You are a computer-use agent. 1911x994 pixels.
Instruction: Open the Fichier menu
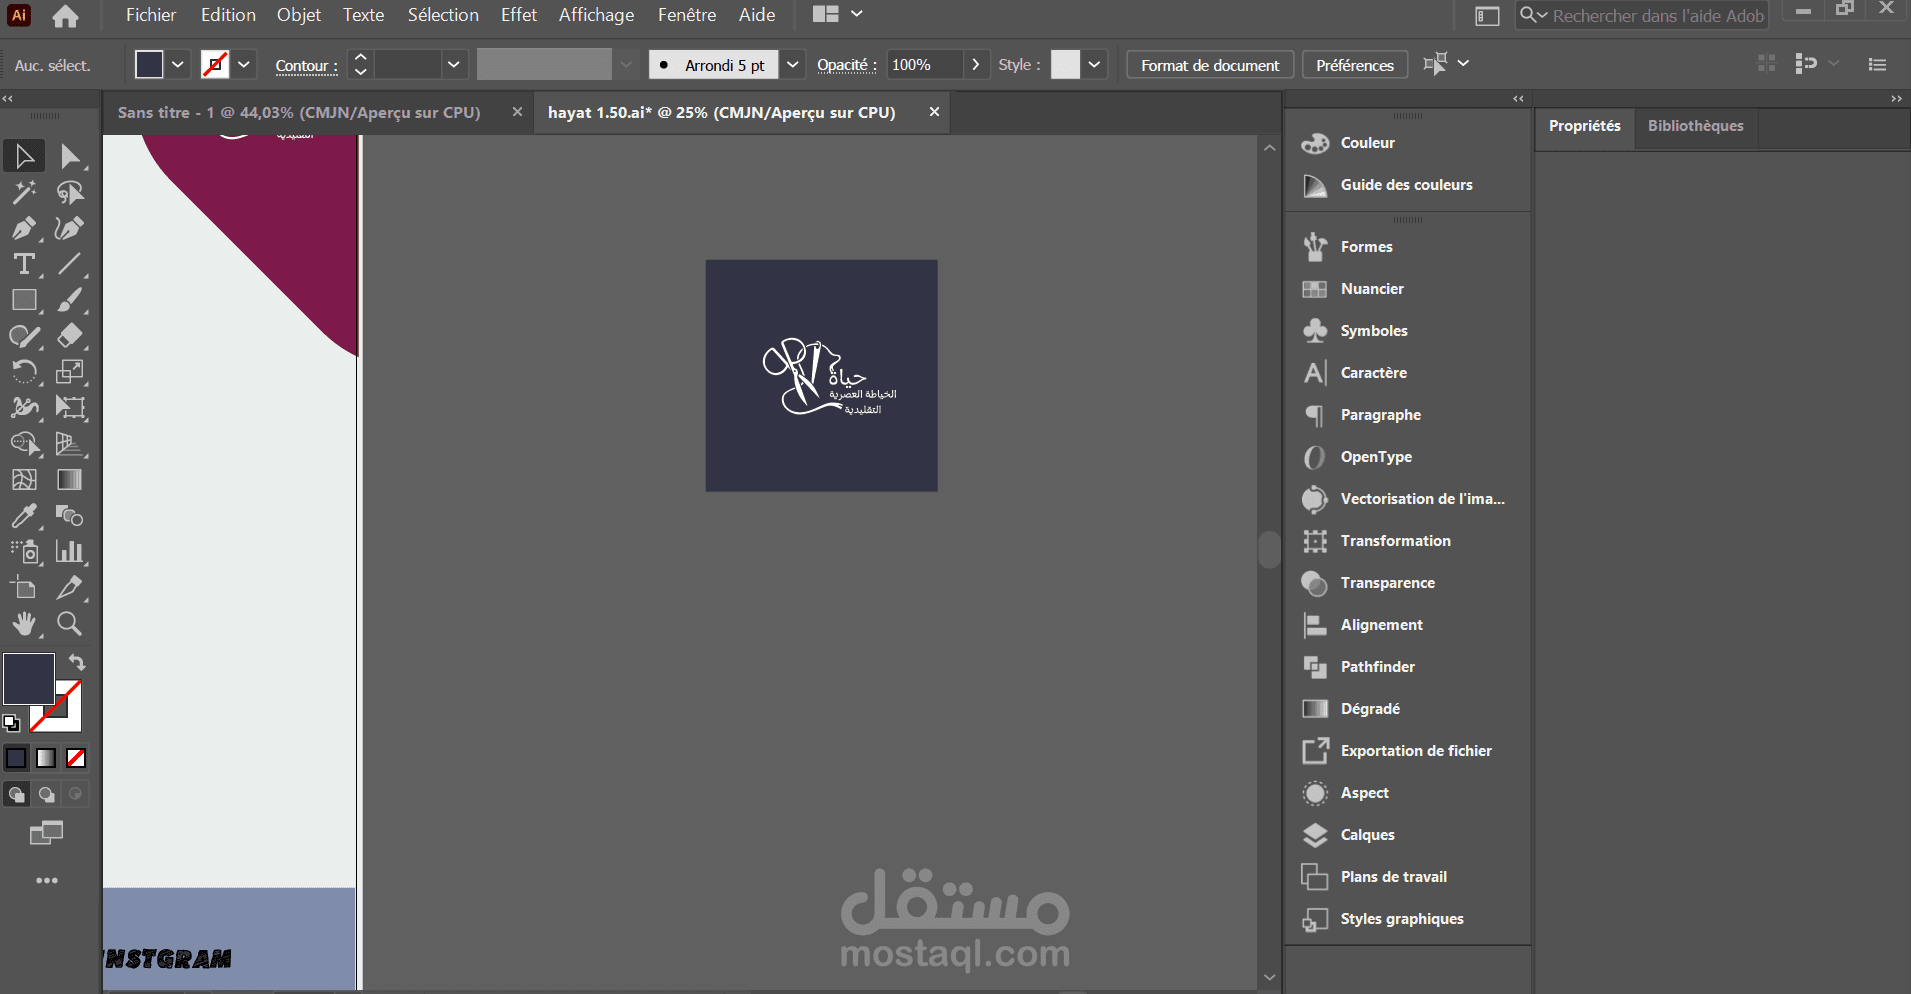point(151,15)
